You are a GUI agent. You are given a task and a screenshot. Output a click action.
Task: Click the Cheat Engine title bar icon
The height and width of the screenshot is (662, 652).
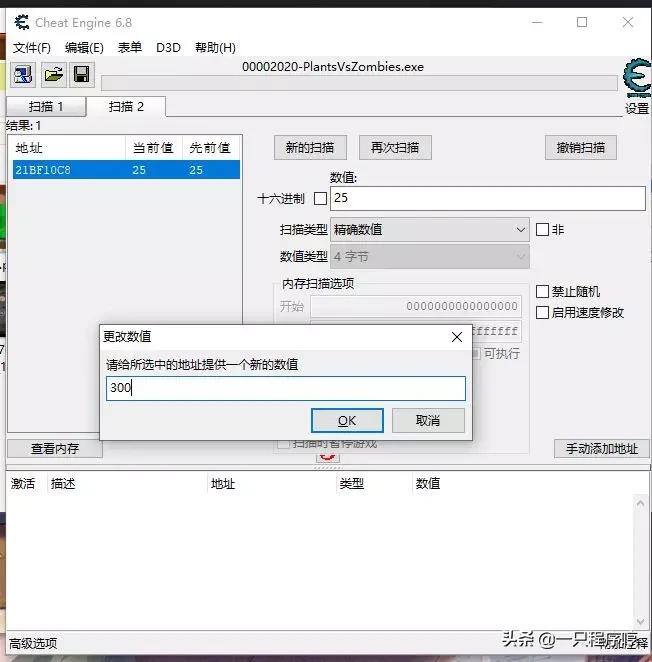coord(22,22)
